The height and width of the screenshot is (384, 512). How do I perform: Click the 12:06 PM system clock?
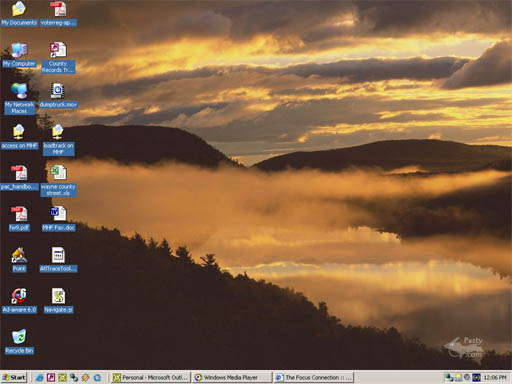tap(495, 377)
